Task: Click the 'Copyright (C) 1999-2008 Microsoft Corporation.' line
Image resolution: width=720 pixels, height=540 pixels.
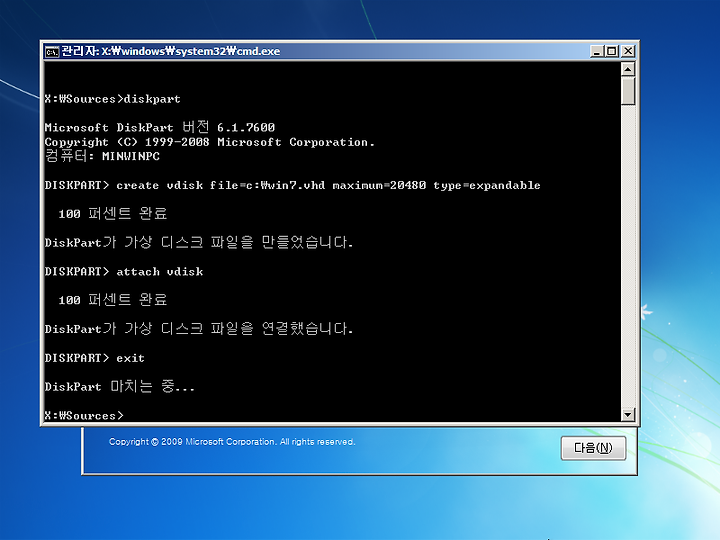Action: (x=209, y=142)
